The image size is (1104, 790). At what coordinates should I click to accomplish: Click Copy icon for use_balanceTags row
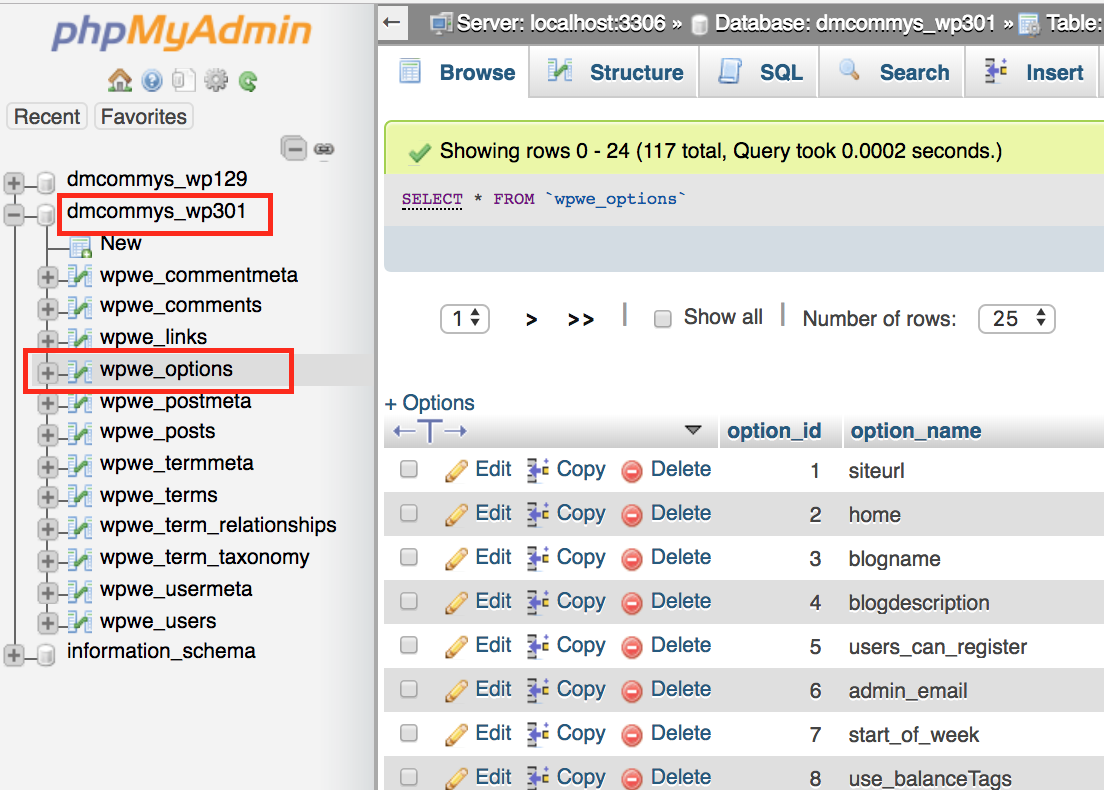538,778
